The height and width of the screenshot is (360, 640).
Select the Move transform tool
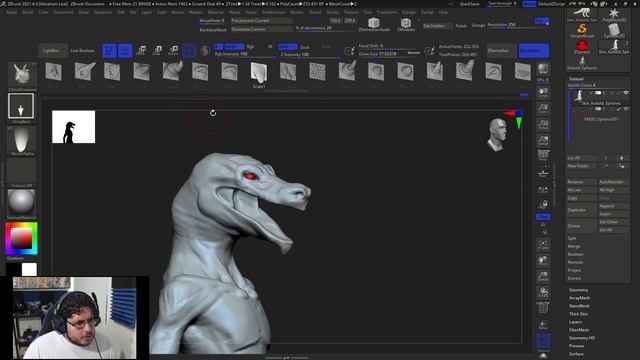(x=142, y=51)
